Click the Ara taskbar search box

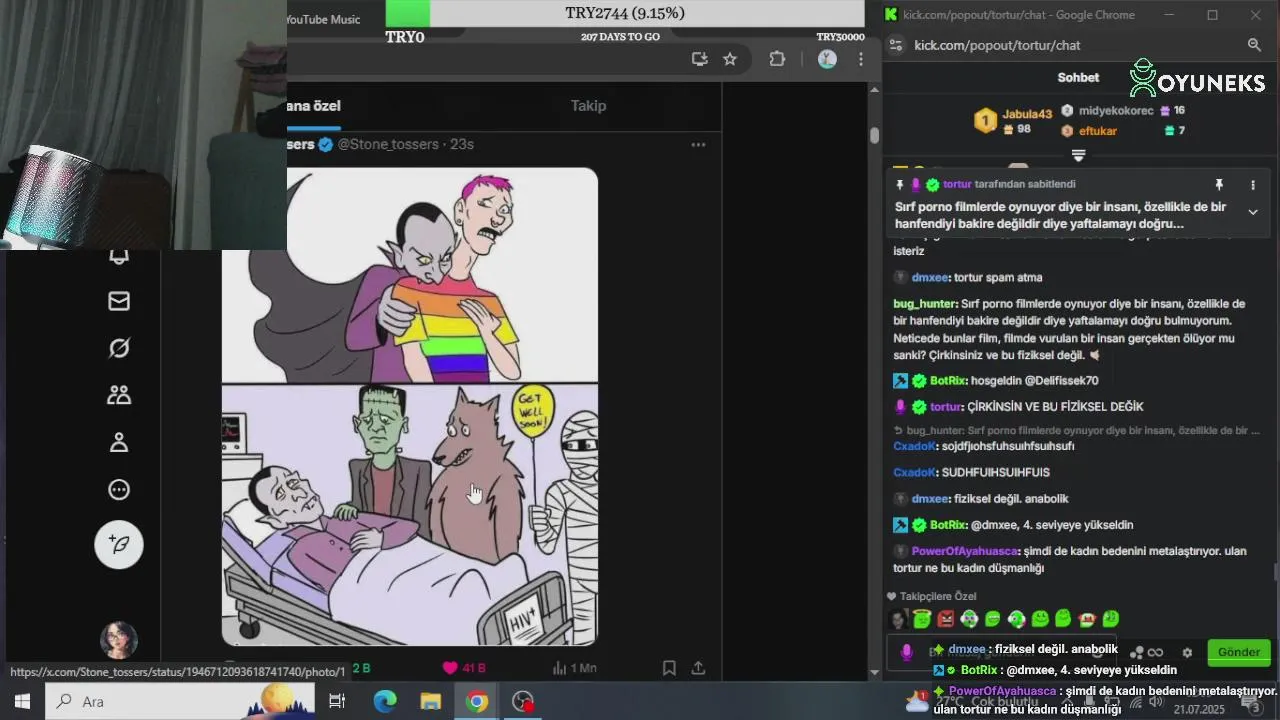tap(180, 701)
